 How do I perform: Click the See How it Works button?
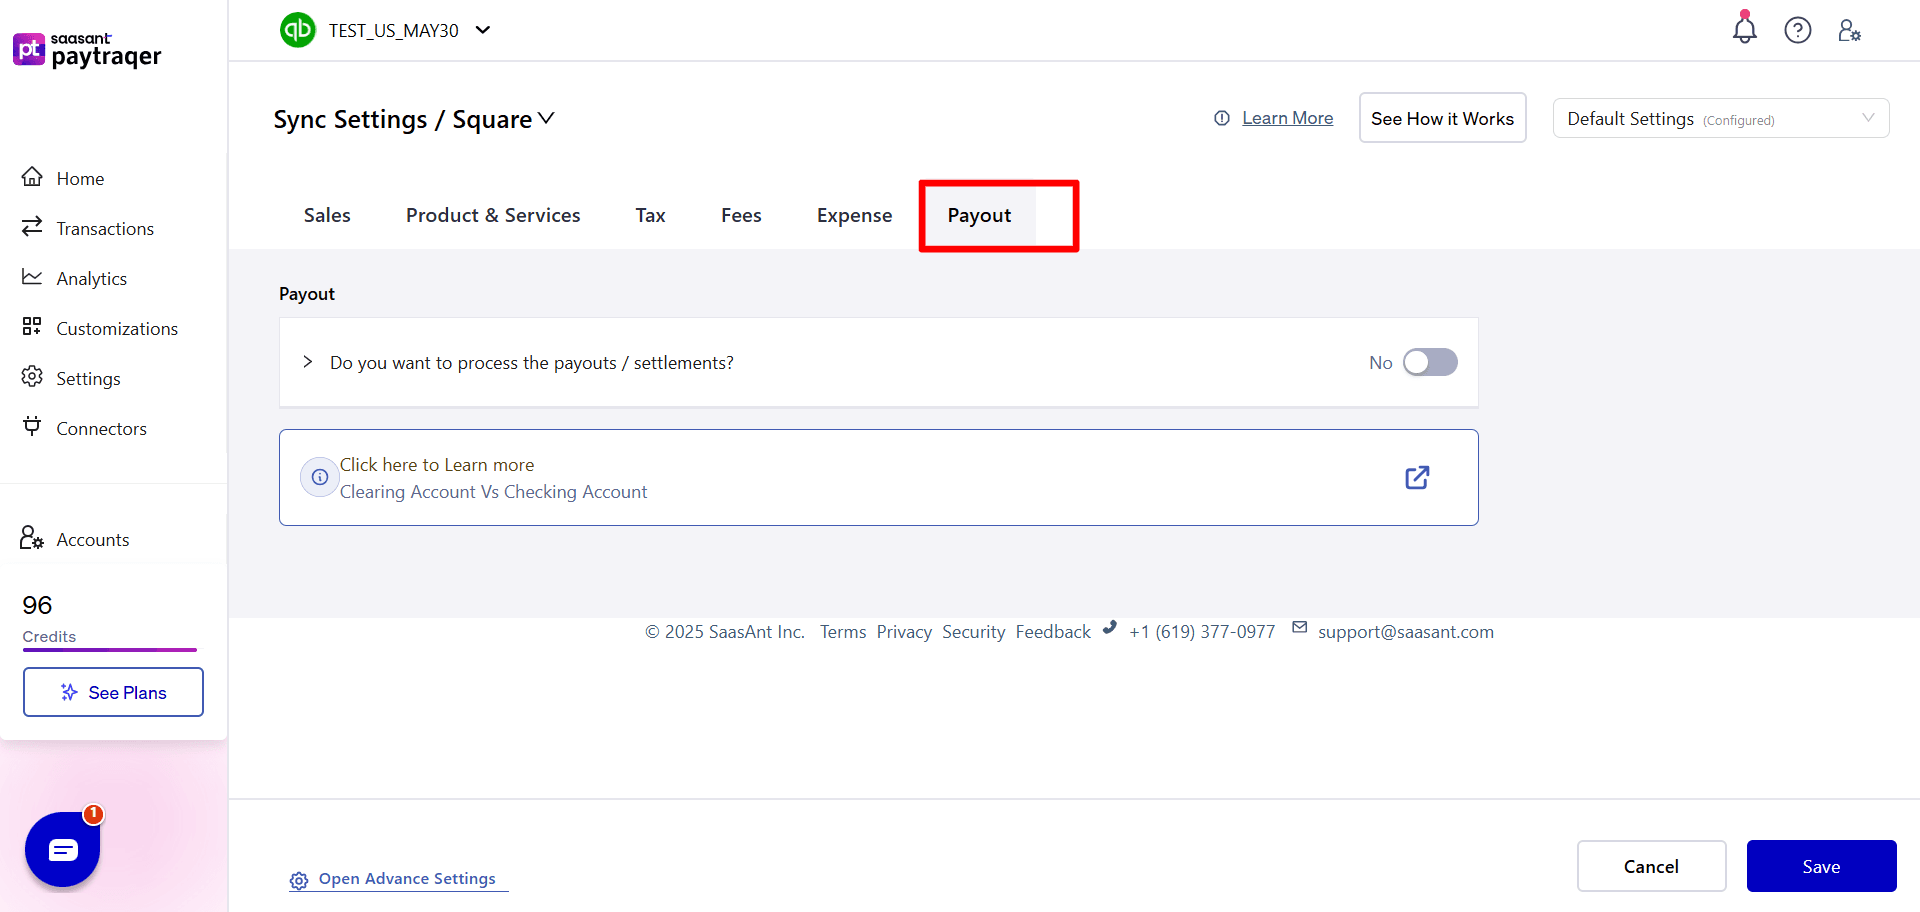pyautogui.click(x=1442, y=118)
